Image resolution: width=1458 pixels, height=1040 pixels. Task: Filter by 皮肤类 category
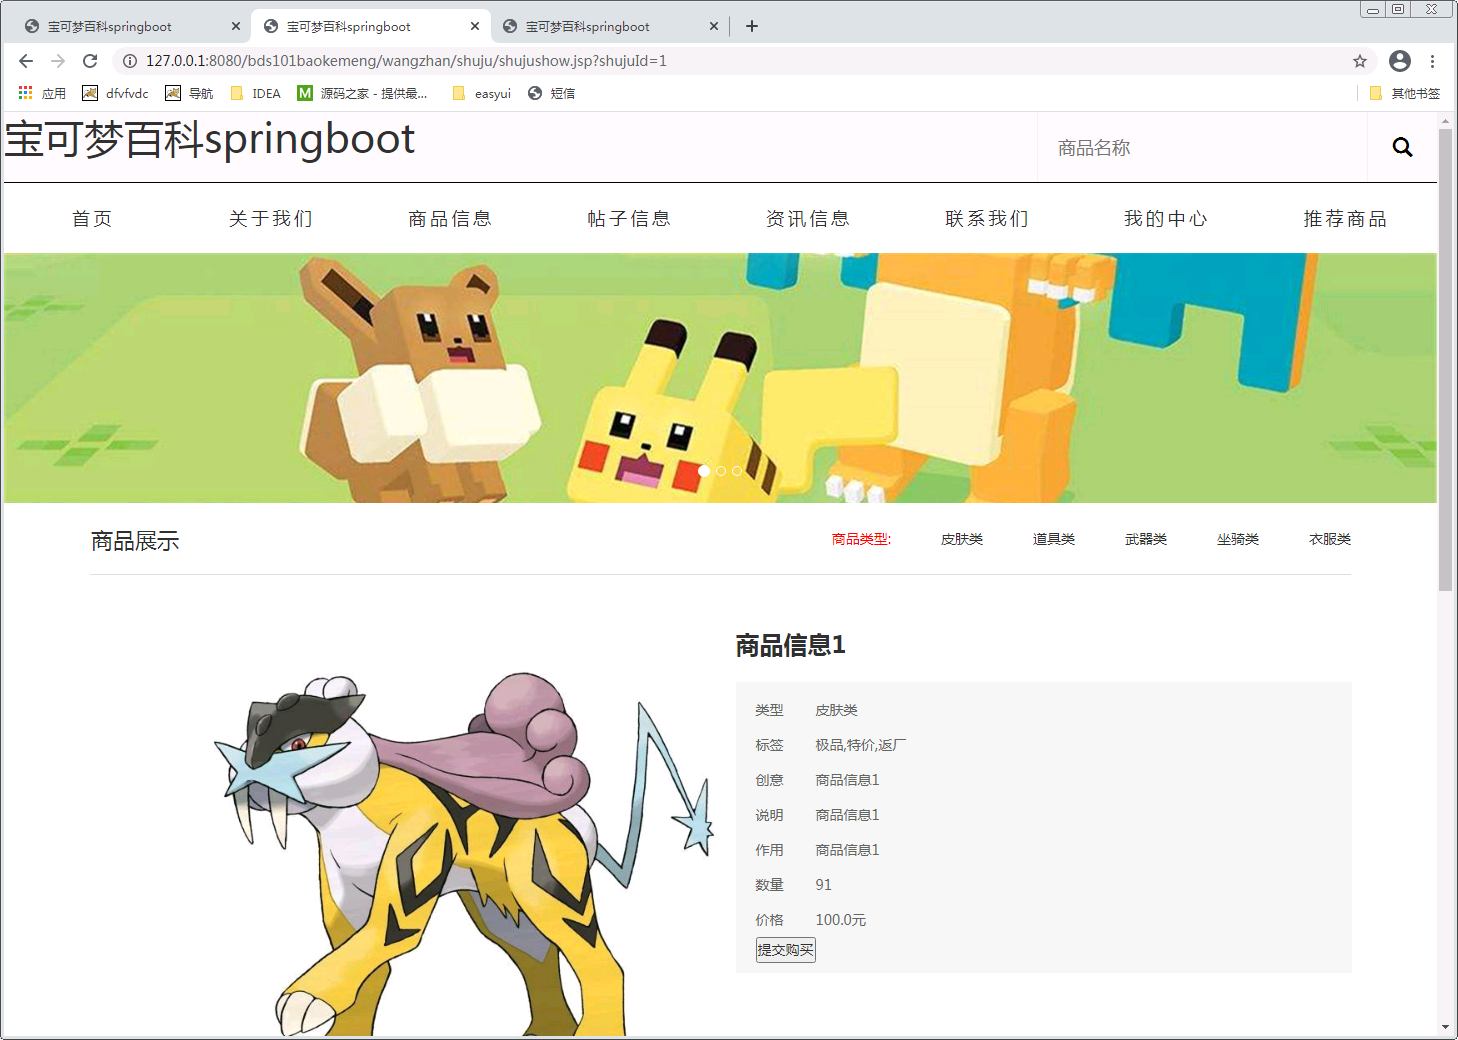[962, 539]
